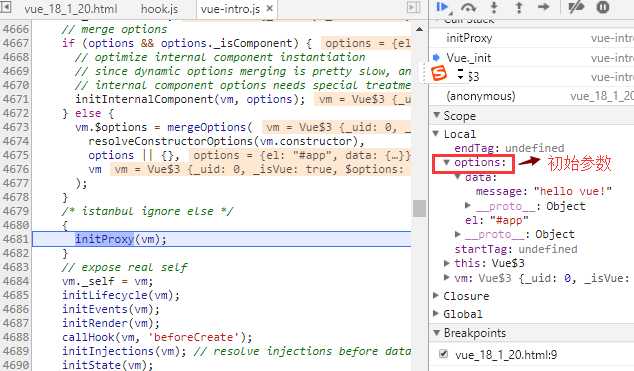Toggle the file navigator sidebar icon
Screen dimensions: 634x371
click(x=6, y=7)
